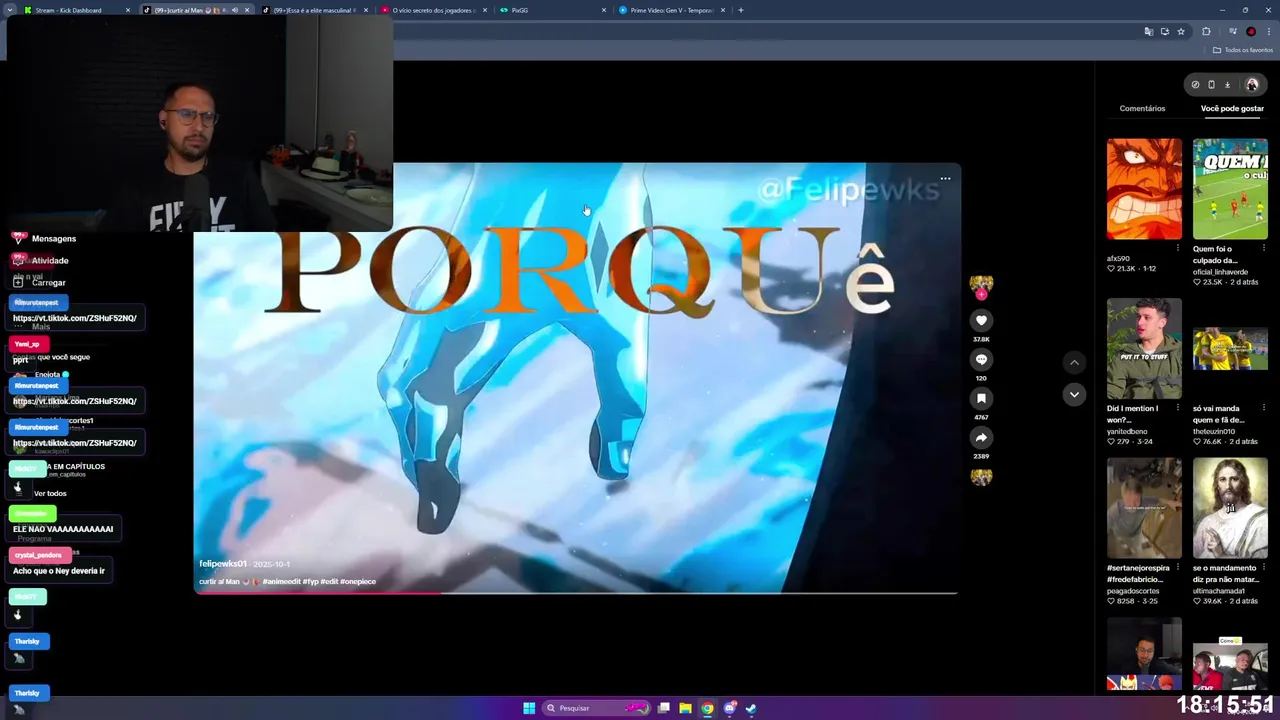Share the video with the arrow icon
Image resolution: width=1280 pixels, height=720 pixels.
pyautogui.click(x=981, y=437)
